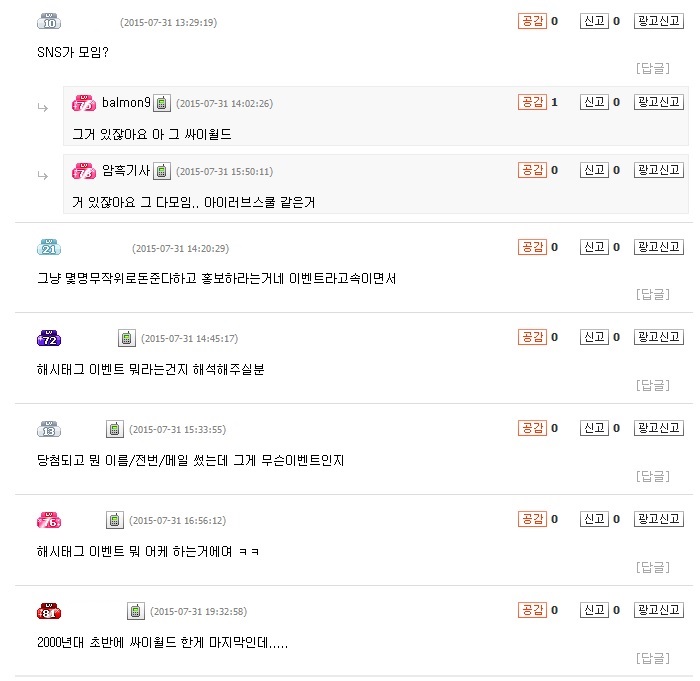Click 광고신고 on the 14:20:29 comment

pos(659,247)
